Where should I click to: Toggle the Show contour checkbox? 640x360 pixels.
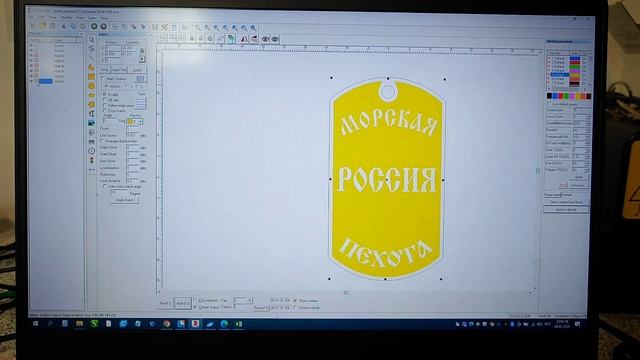[x=295, y=300]
